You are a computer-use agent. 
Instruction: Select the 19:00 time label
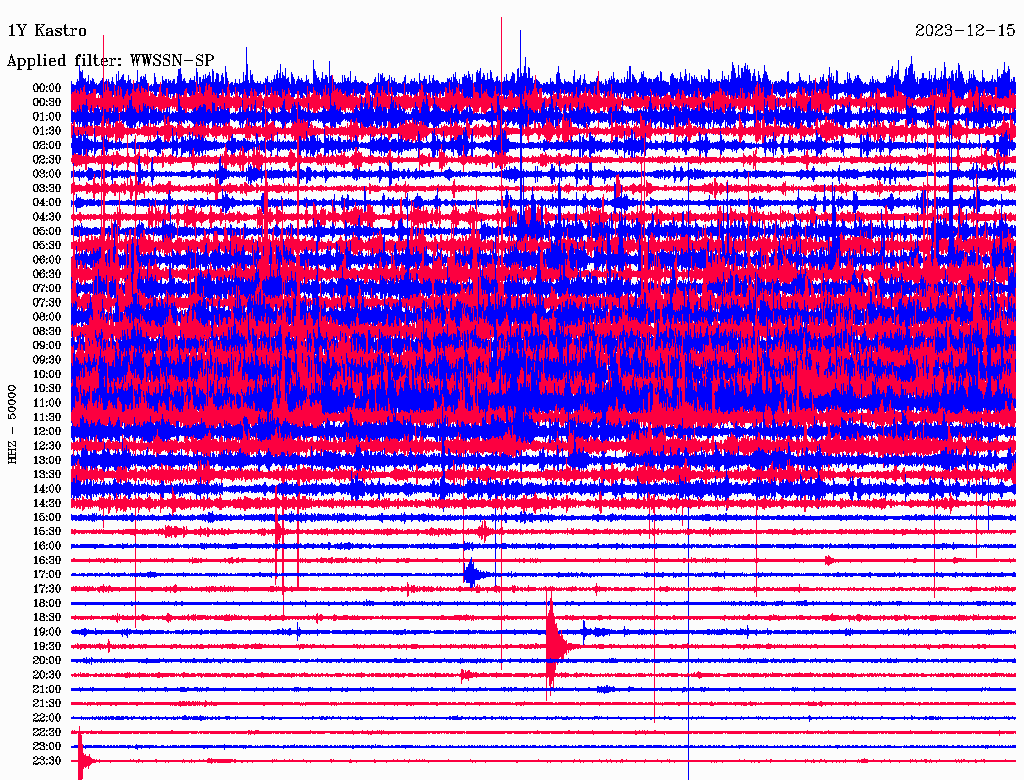pyautogui.click(x=46, y=632)
